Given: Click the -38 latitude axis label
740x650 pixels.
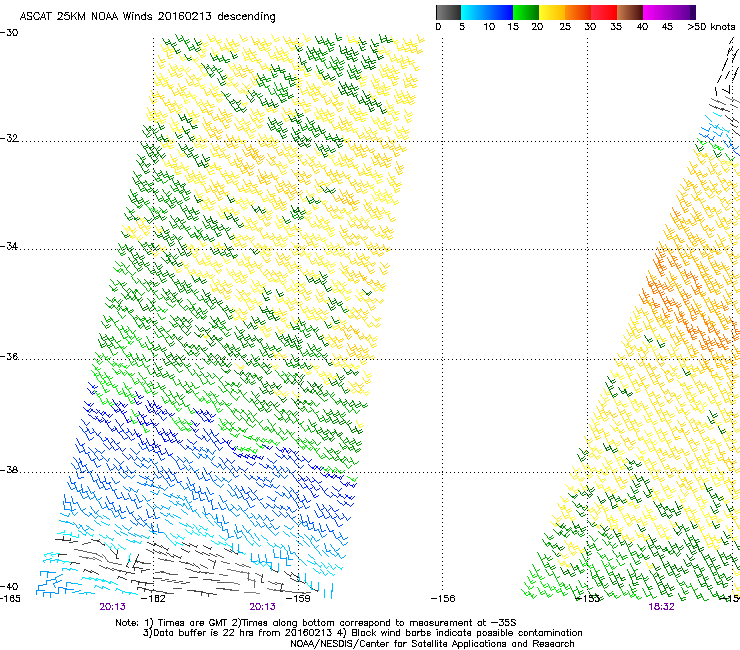Looking at the screenshot, I should coord(9,470).
